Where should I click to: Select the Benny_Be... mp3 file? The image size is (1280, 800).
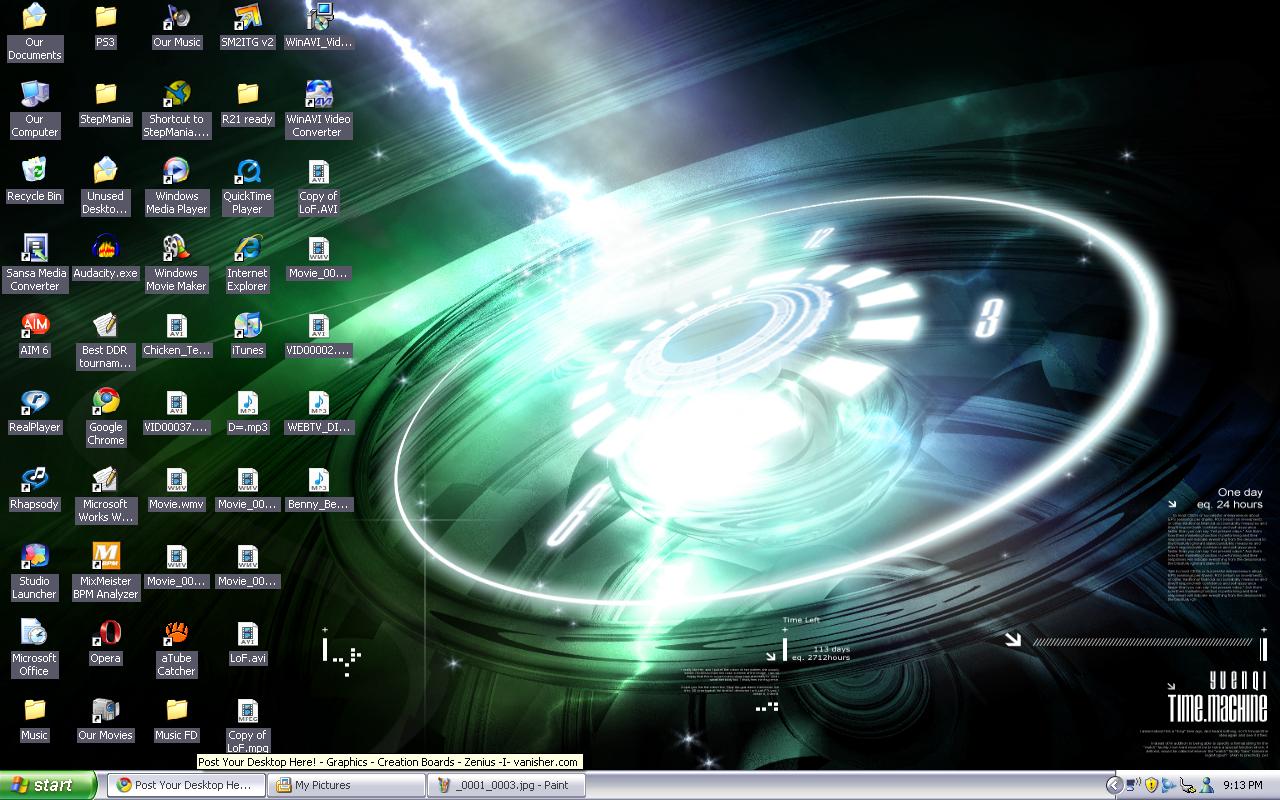(x=318, y=488)
